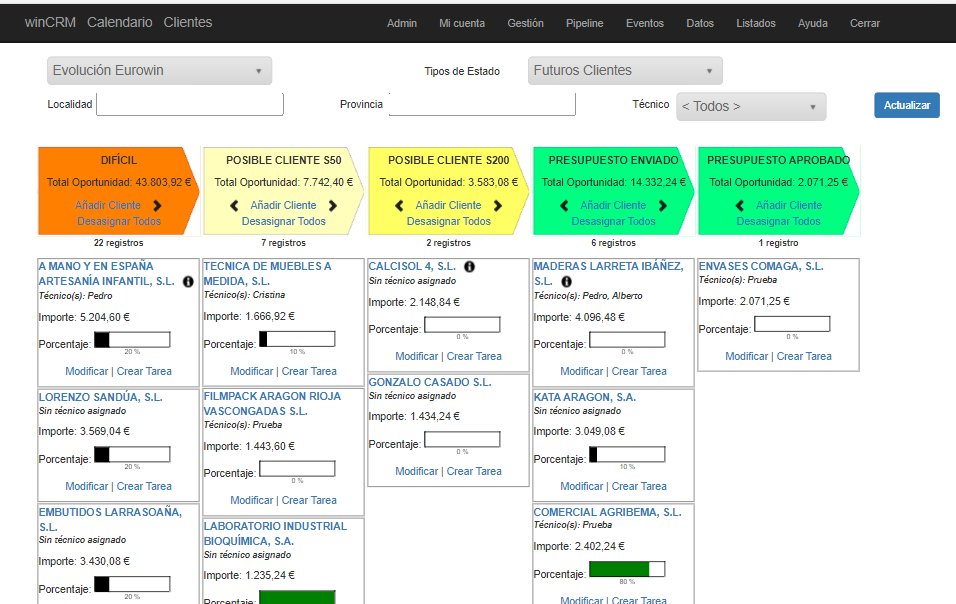956x604 pixels.
Task: Click Modificar for LORENZO SANDÚA card
Action: pyautogui.click(x=87, y=486)
